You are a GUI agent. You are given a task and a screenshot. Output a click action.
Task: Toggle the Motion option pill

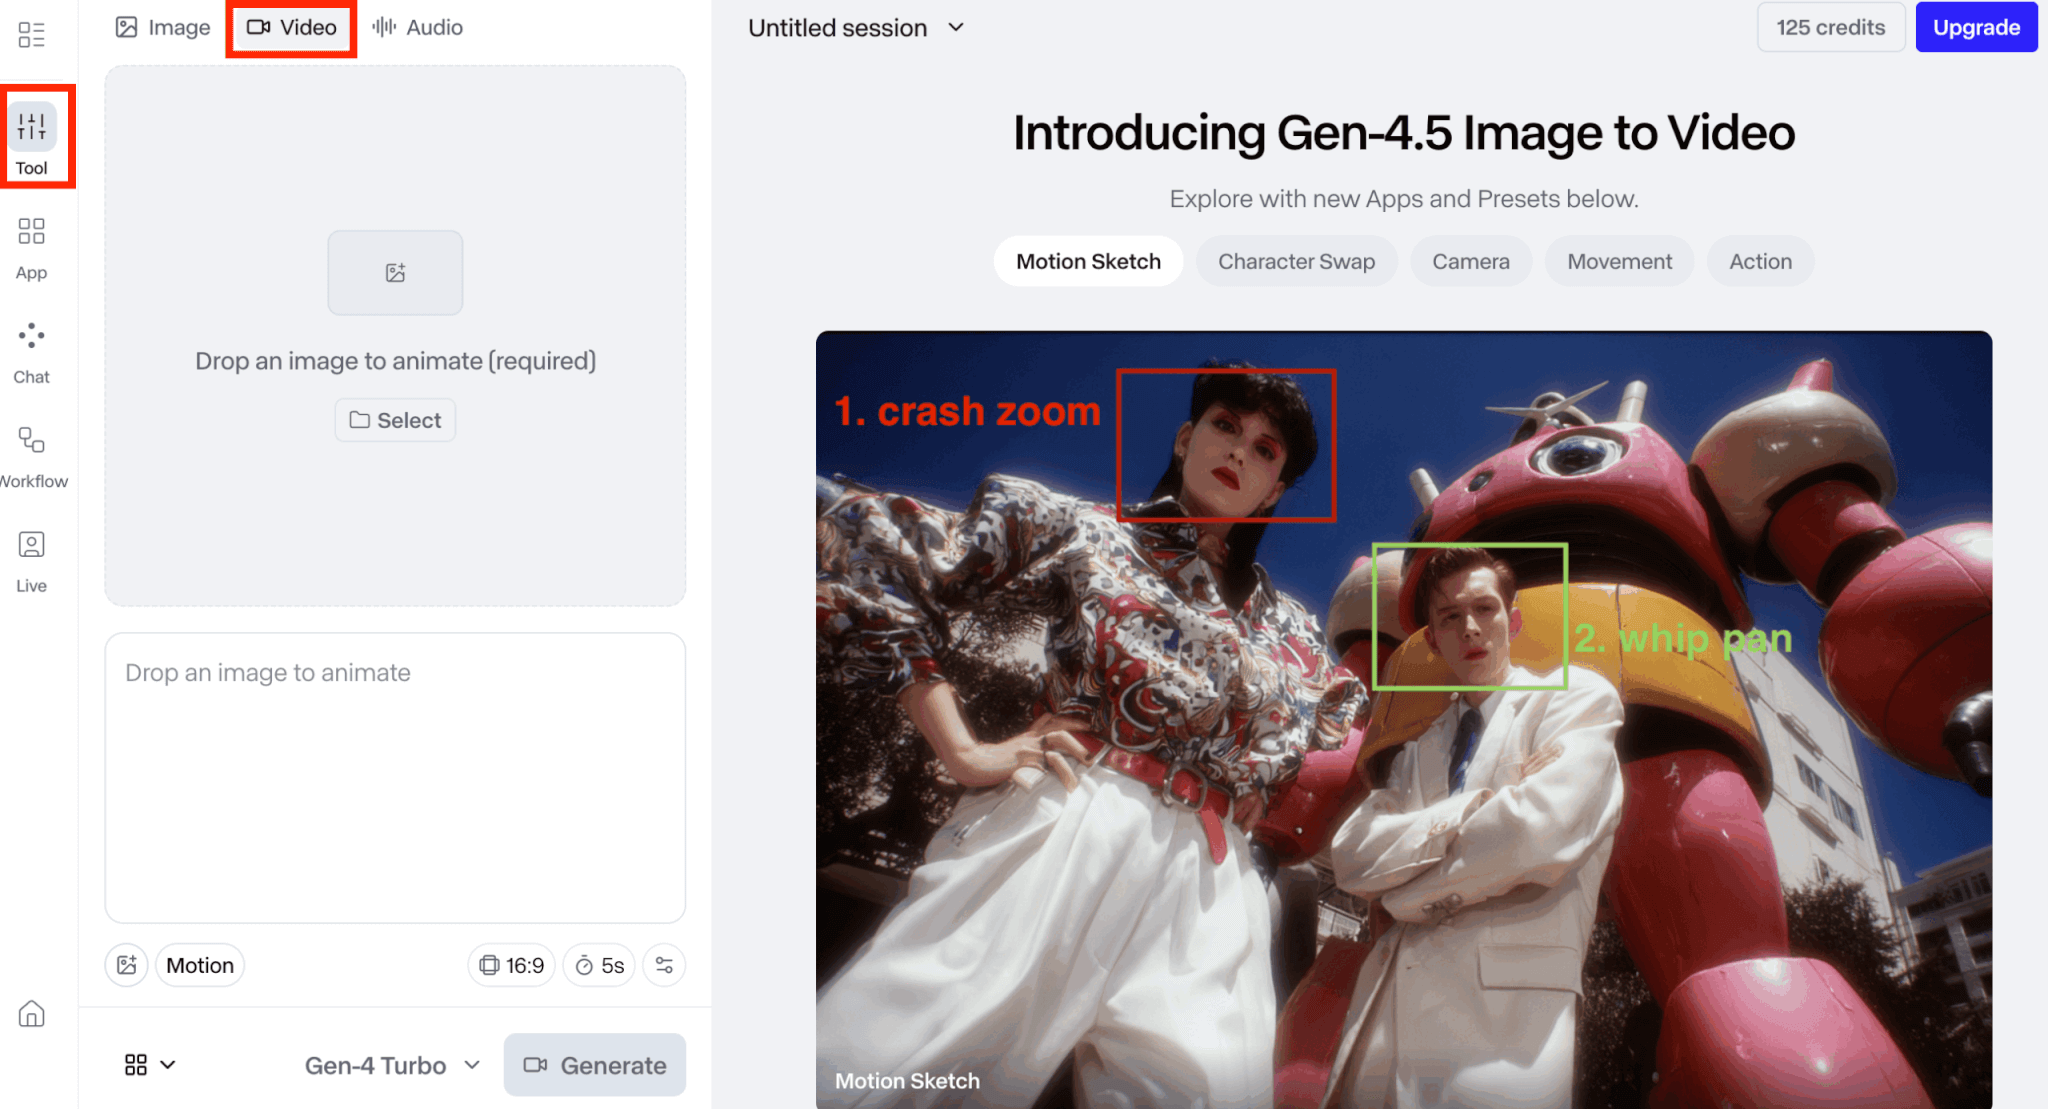point(200,965)
